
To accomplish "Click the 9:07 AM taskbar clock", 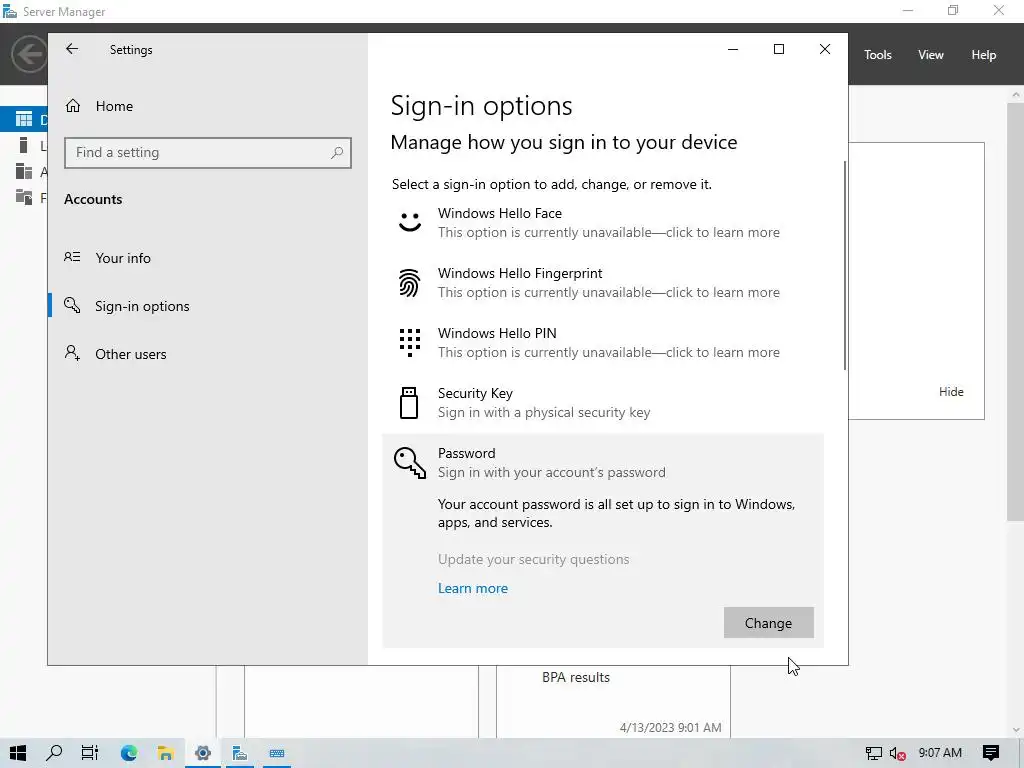I will 940,753.
